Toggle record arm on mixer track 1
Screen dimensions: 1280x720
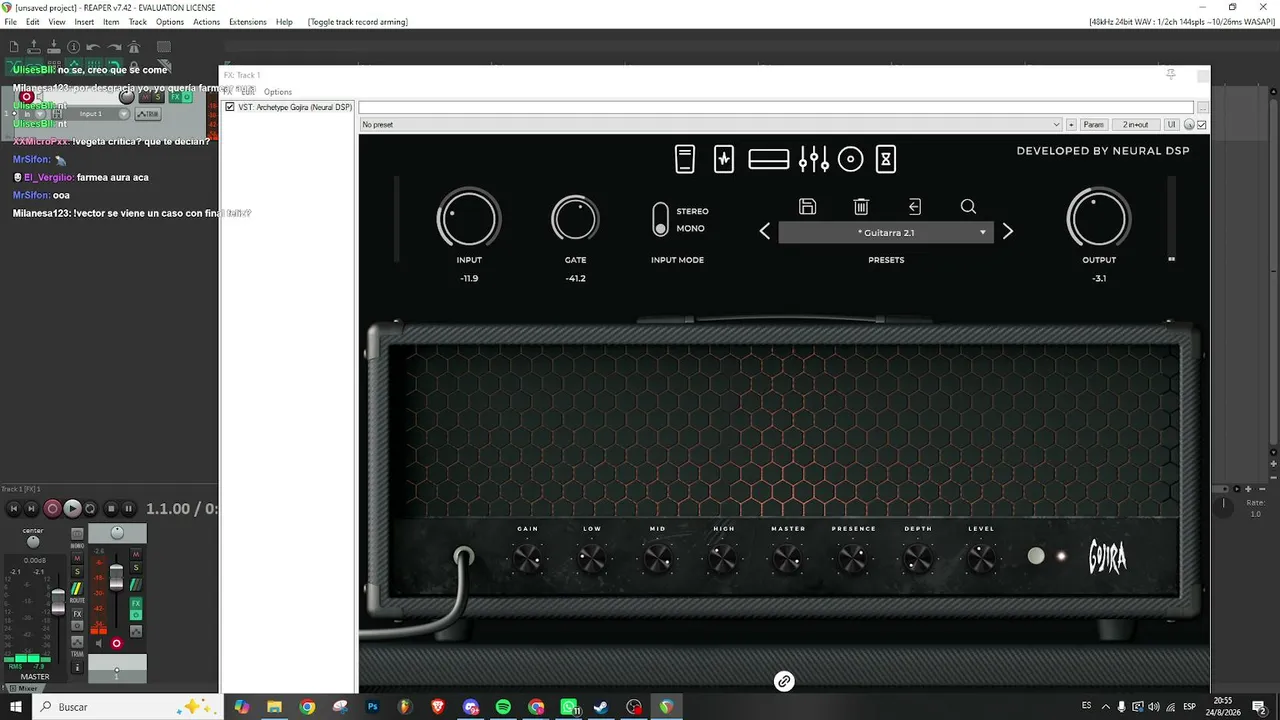pos(117,643)
